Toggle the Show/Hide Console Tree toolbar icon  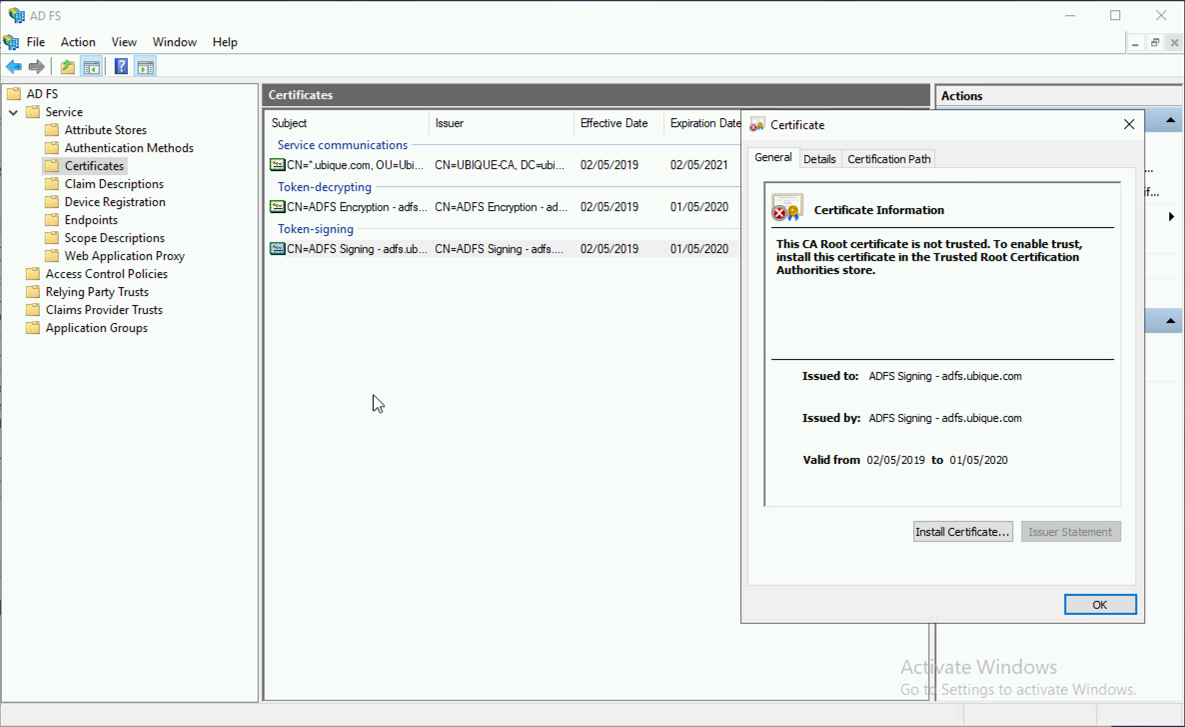pos(91,67)
